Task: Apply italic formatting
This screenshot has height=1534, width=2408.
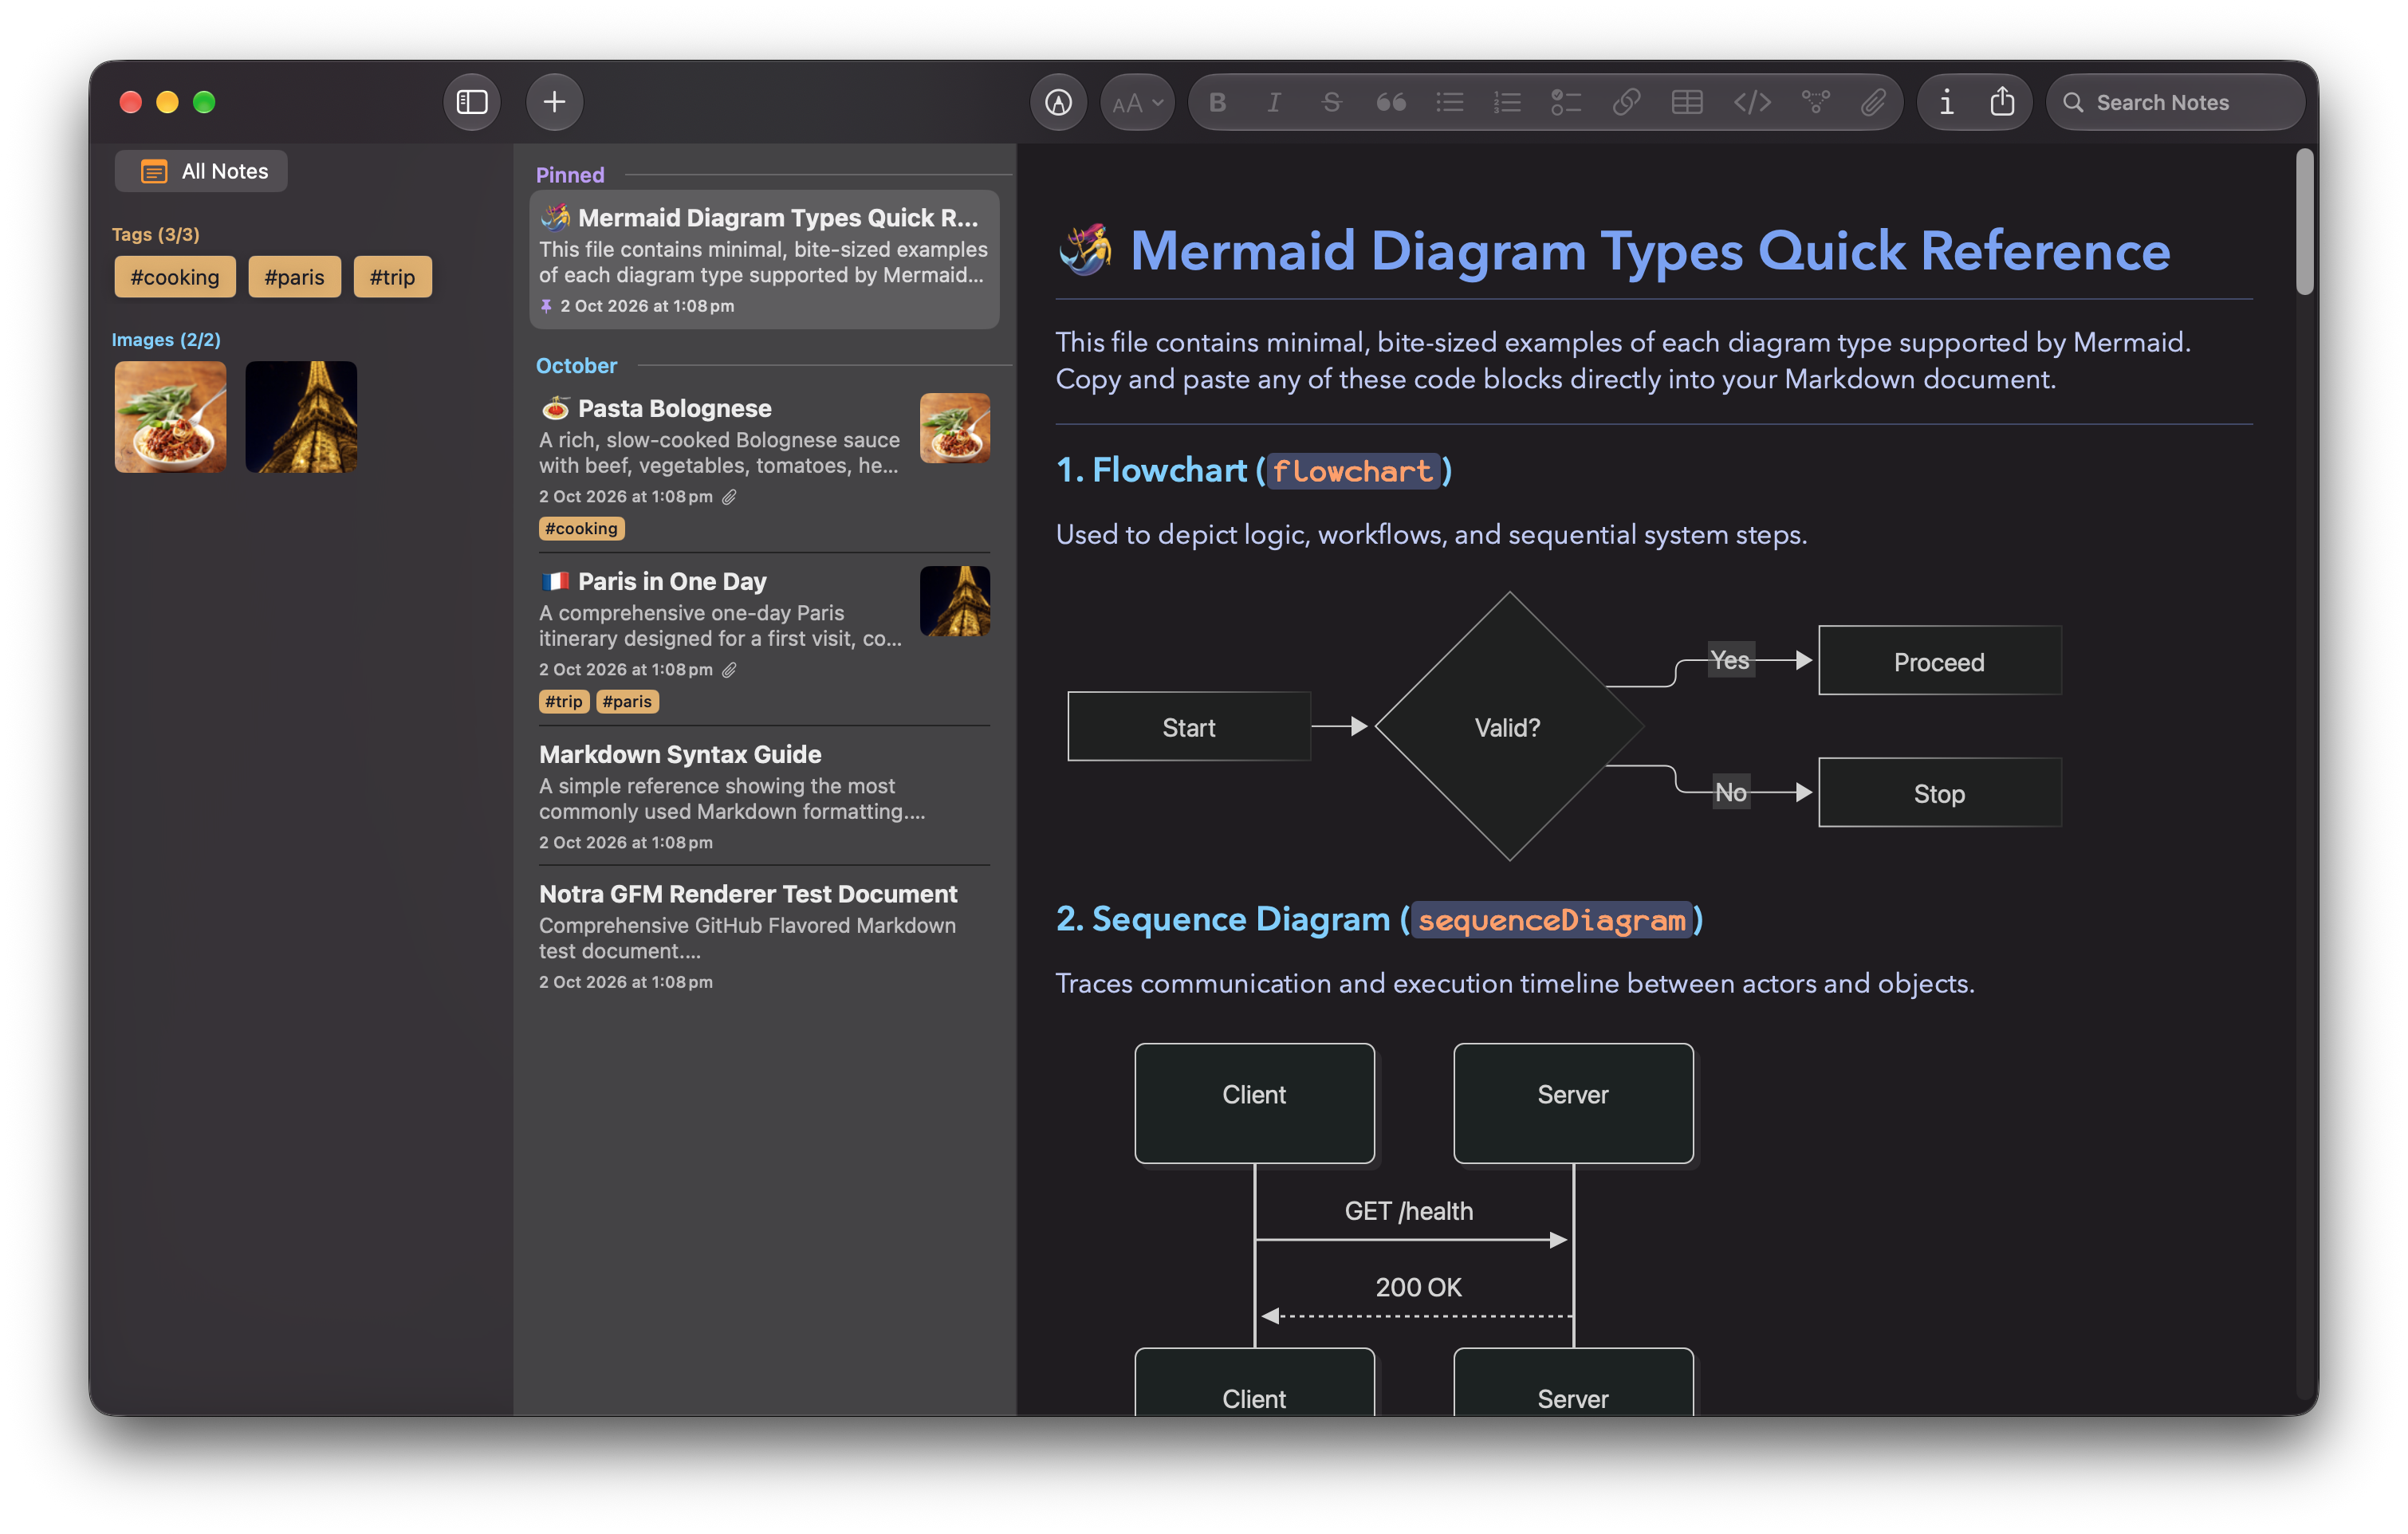Action: click(1273, 102)
